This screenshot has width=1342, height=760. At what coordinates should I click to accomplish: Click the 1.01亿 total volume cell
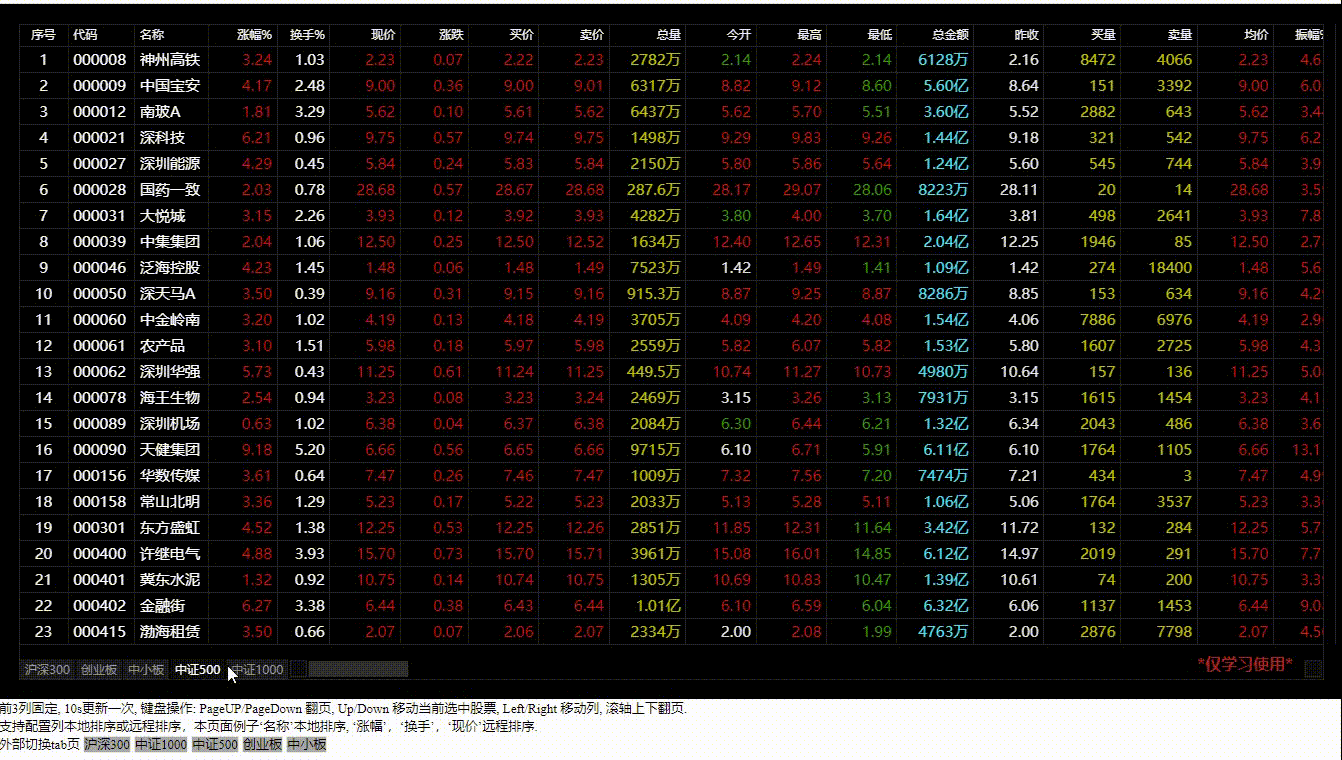pos(658,606)
